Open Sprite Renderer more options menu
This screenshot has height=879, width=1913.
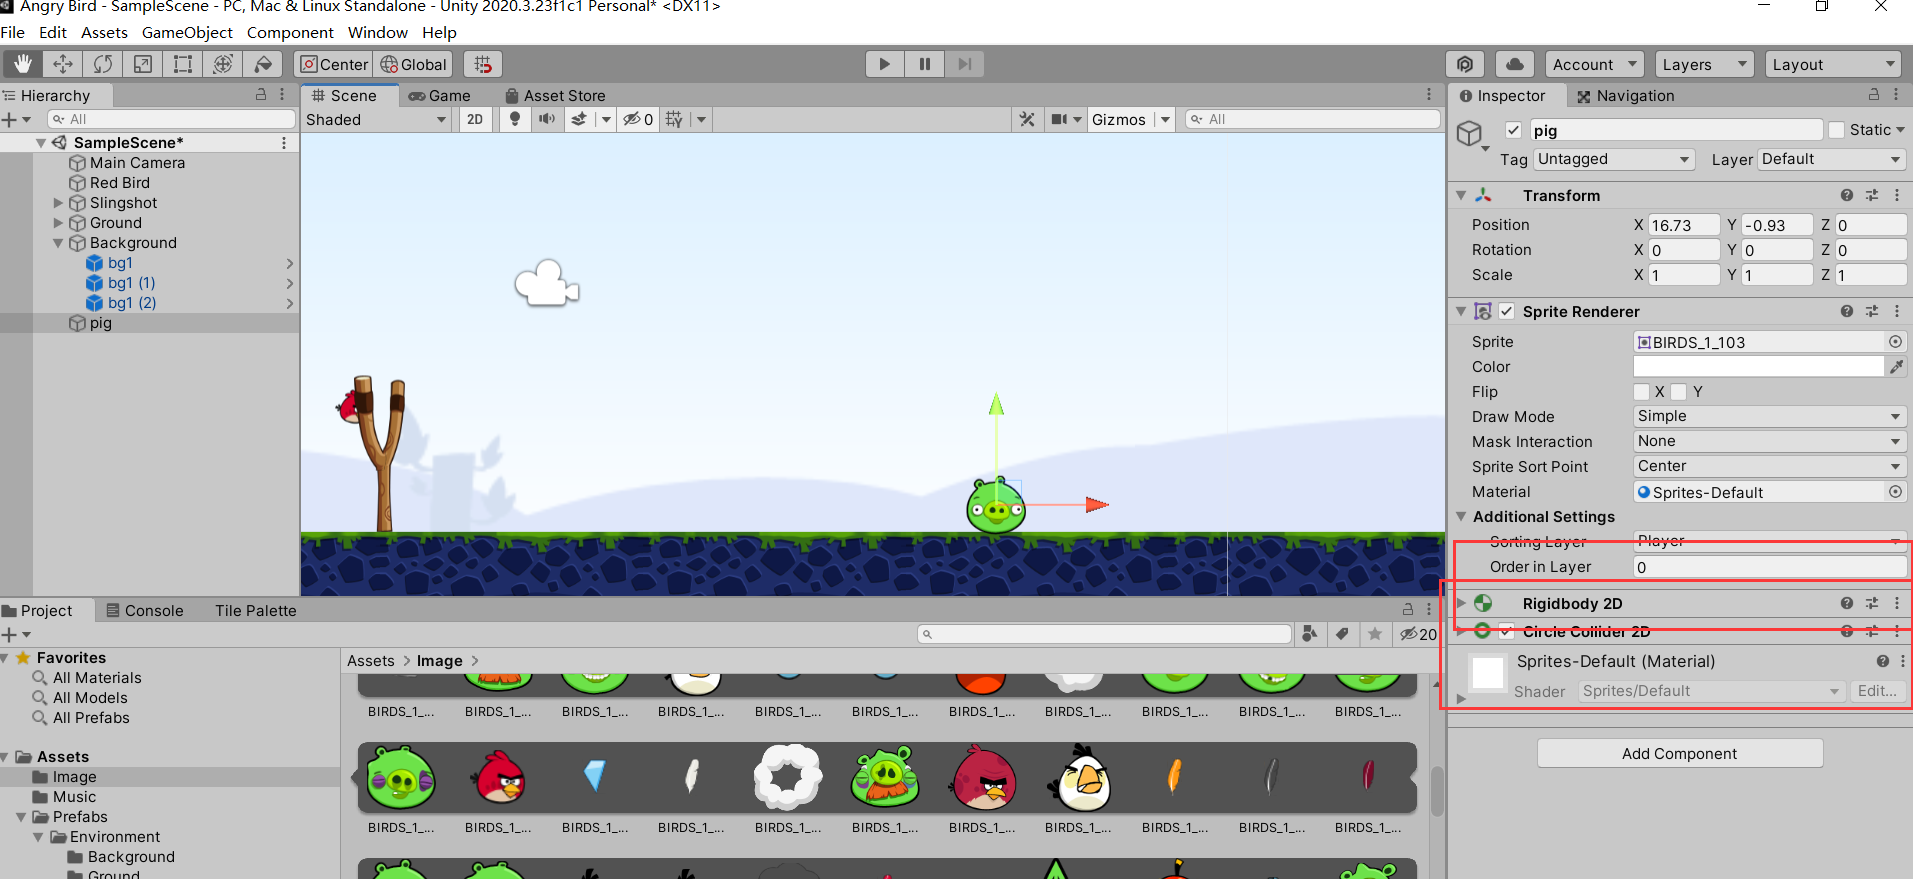click(1897, 311)
